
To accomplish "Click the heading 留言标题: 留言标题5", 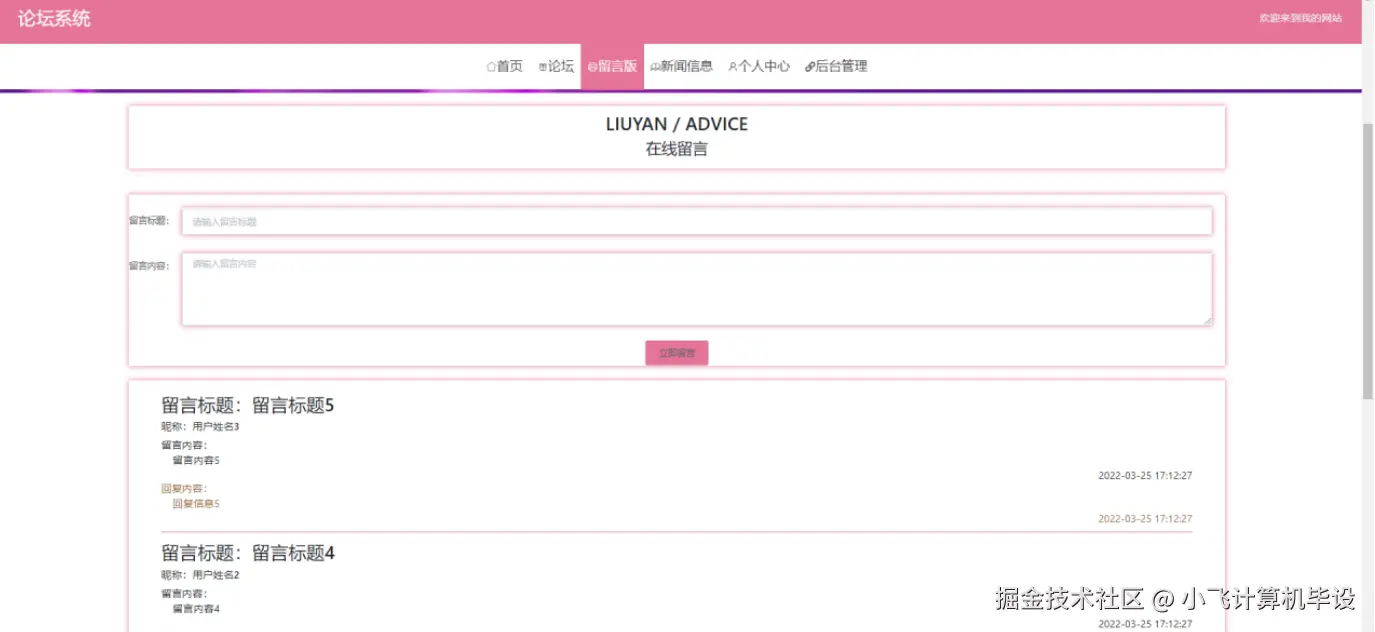I will [x=247, y=405].
